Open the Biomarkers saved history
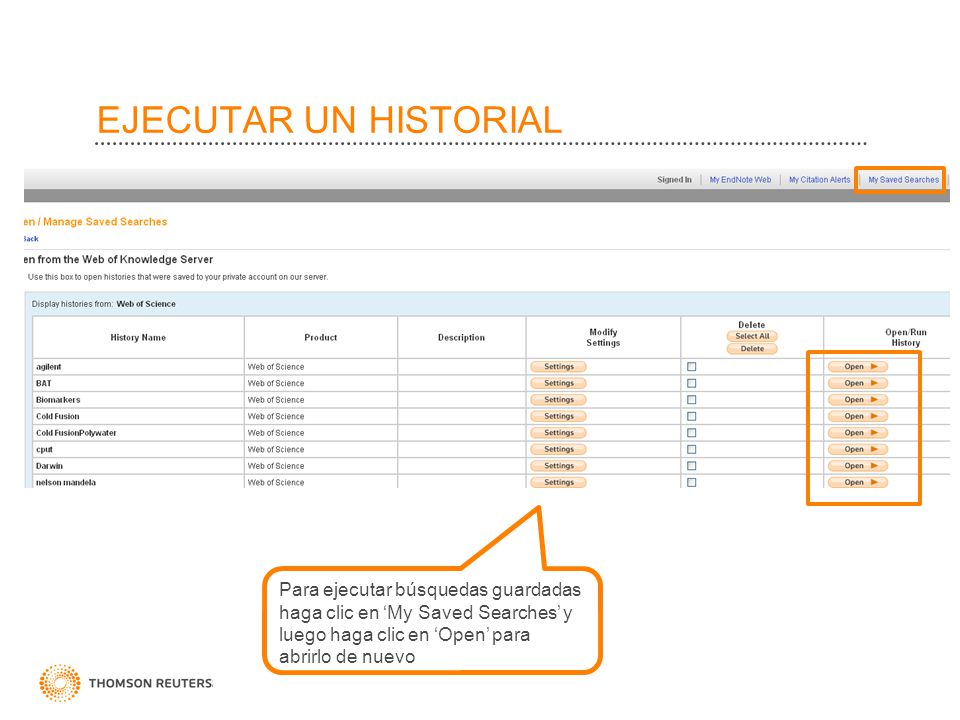This screenshot has height=720, width=960. pos(858,400)
